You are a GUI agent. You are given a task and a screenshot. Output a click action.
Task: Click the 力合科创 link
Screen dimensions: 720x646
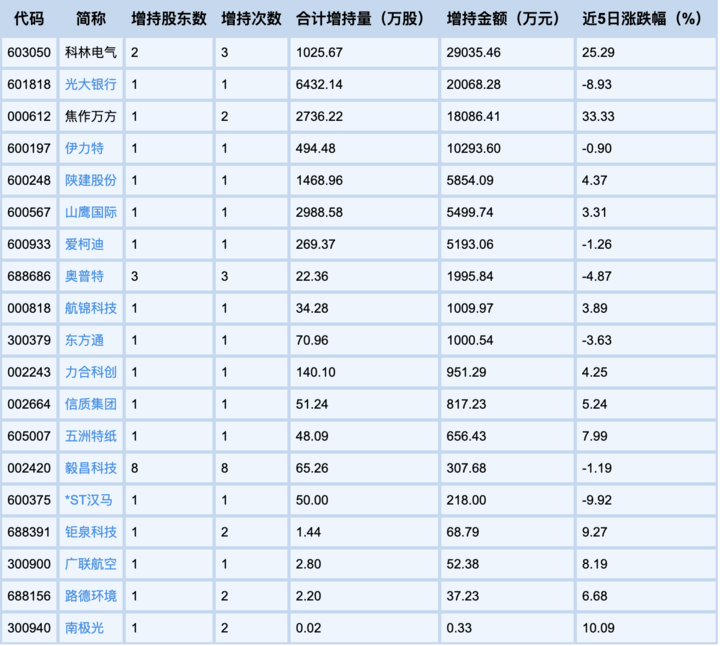(90, 372)
